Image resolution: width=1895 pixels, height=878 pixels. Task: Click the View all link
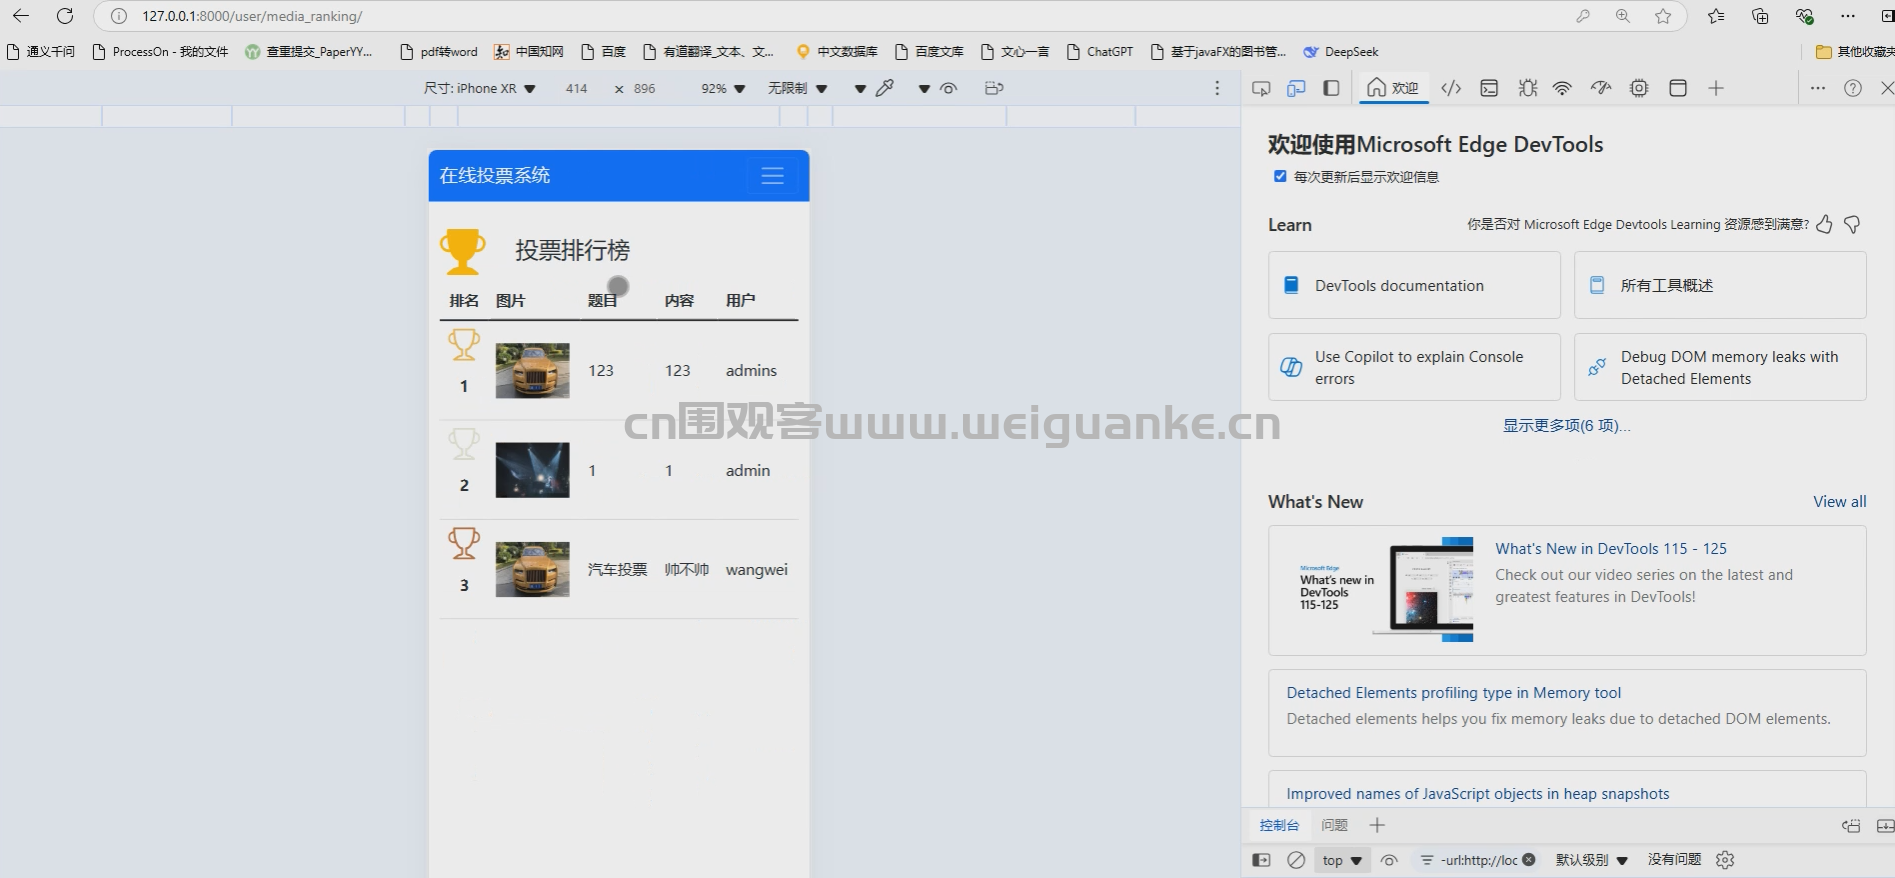[1840, 502]
